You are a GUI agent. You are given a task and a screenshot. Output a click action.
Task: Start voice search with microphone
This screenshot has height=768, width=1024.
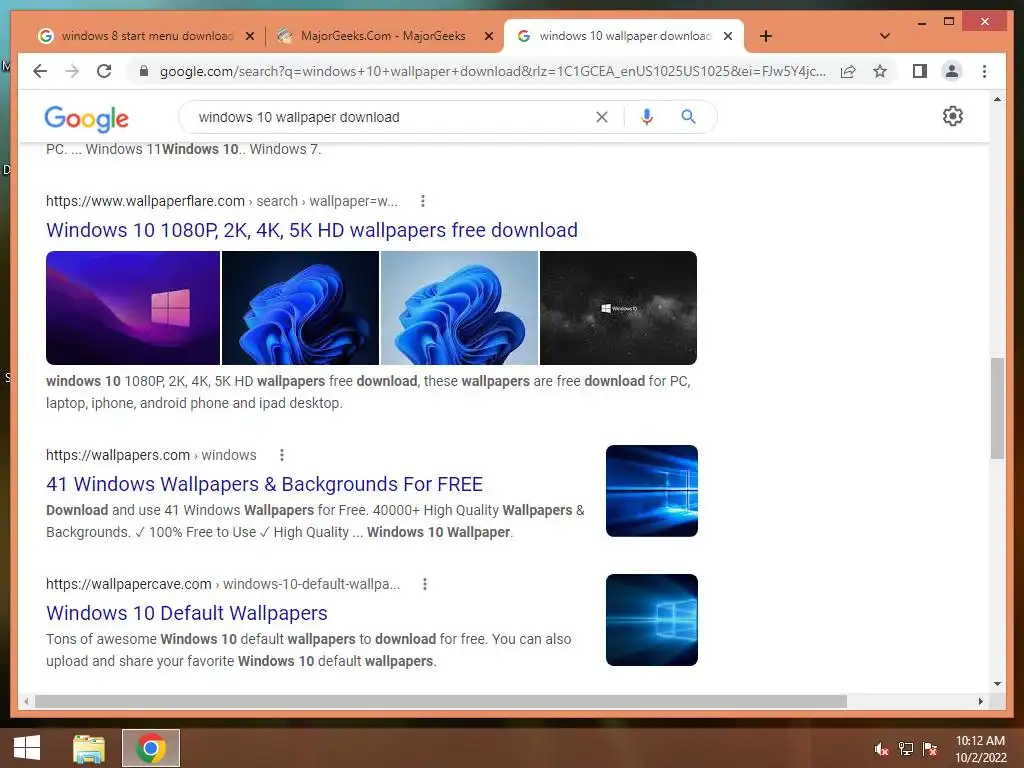coord(647,117)
